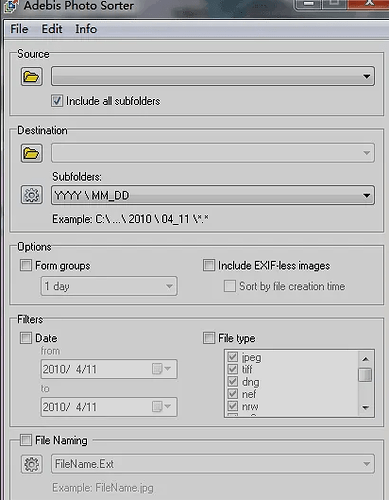Click the from date field 2010/ 4/11
This screenshot has width=389, height=500.
[109, 369]
